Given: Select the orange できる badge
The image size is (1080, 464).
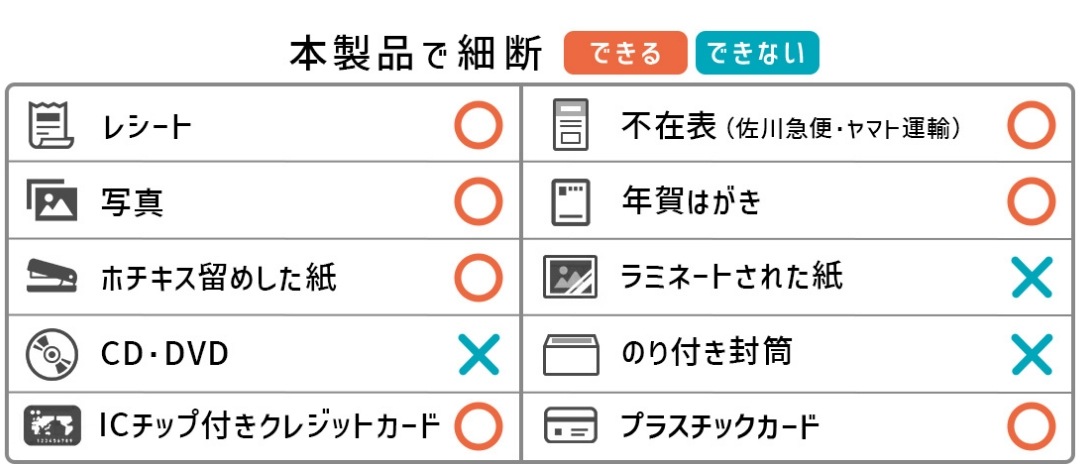Looking at the screenshot, I should click(626, 53).
